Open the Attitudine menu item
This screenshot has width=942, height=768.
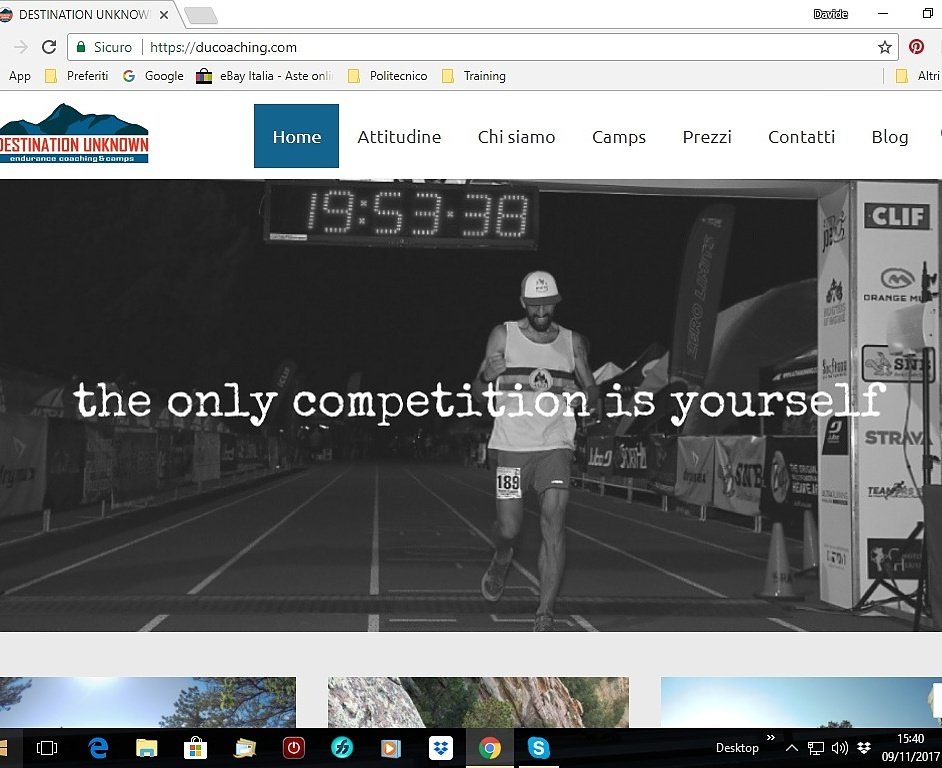399,137
